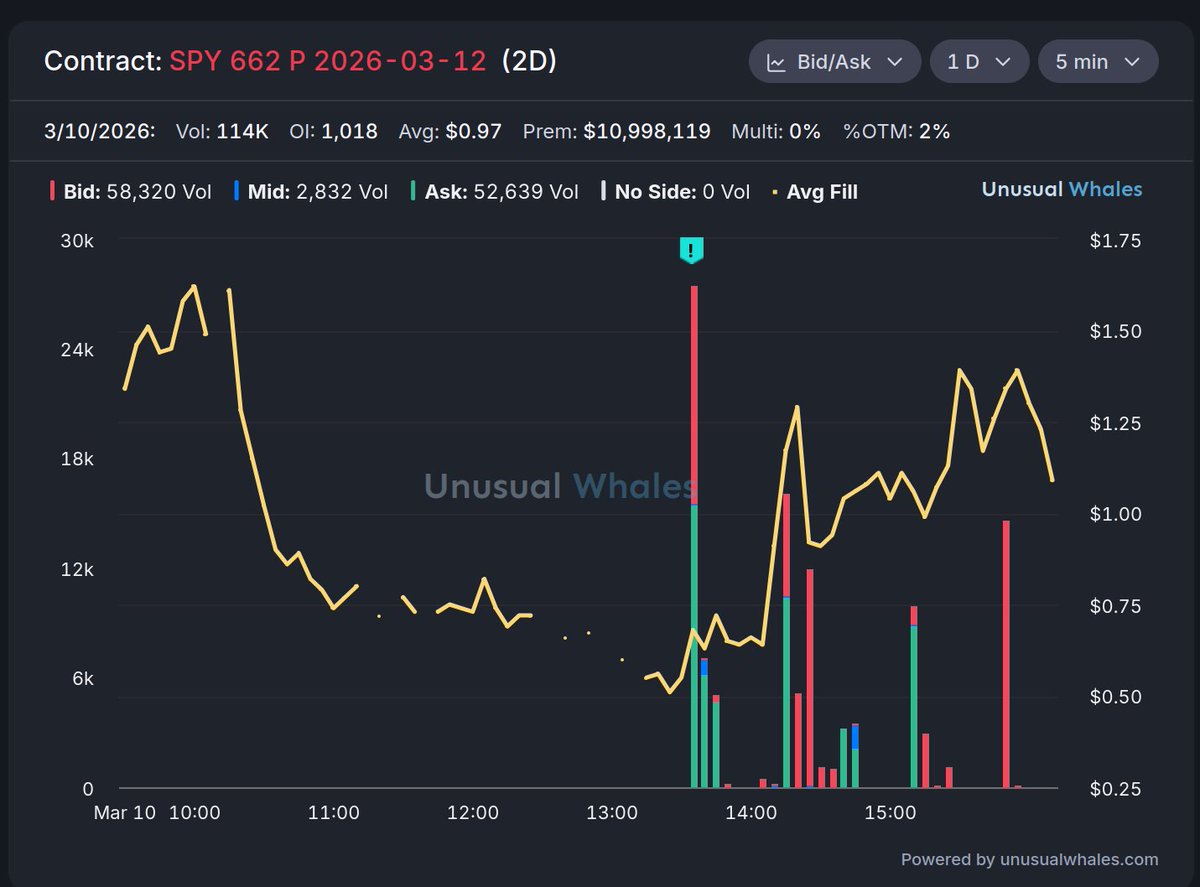The image size is (1200, 887).
Task: Open the 5 min interval dropdown
Action: 1097,61
